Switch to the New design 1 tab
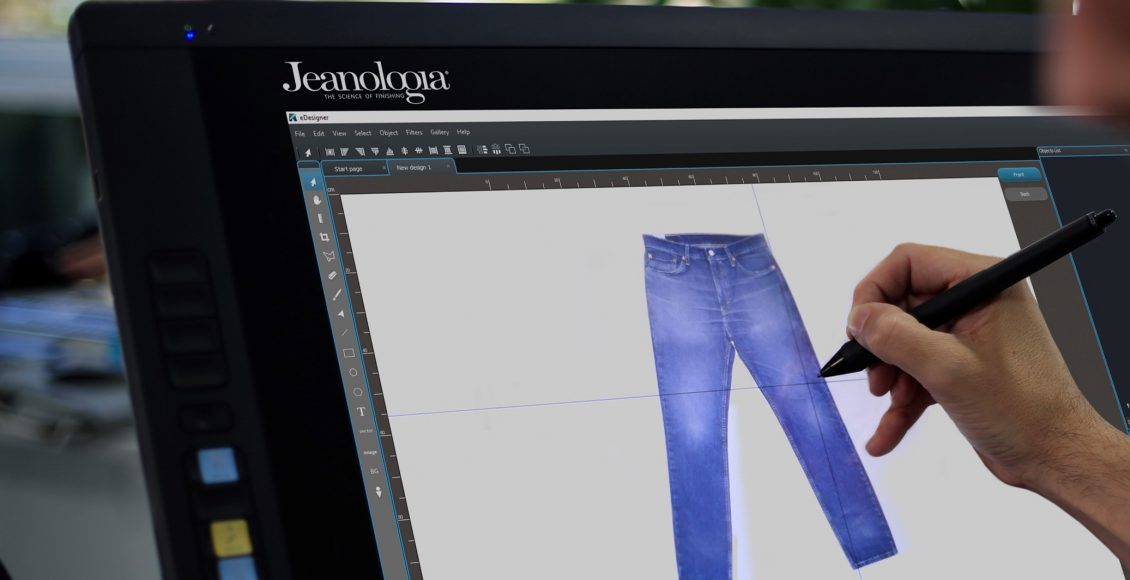 tap(422, 168)
